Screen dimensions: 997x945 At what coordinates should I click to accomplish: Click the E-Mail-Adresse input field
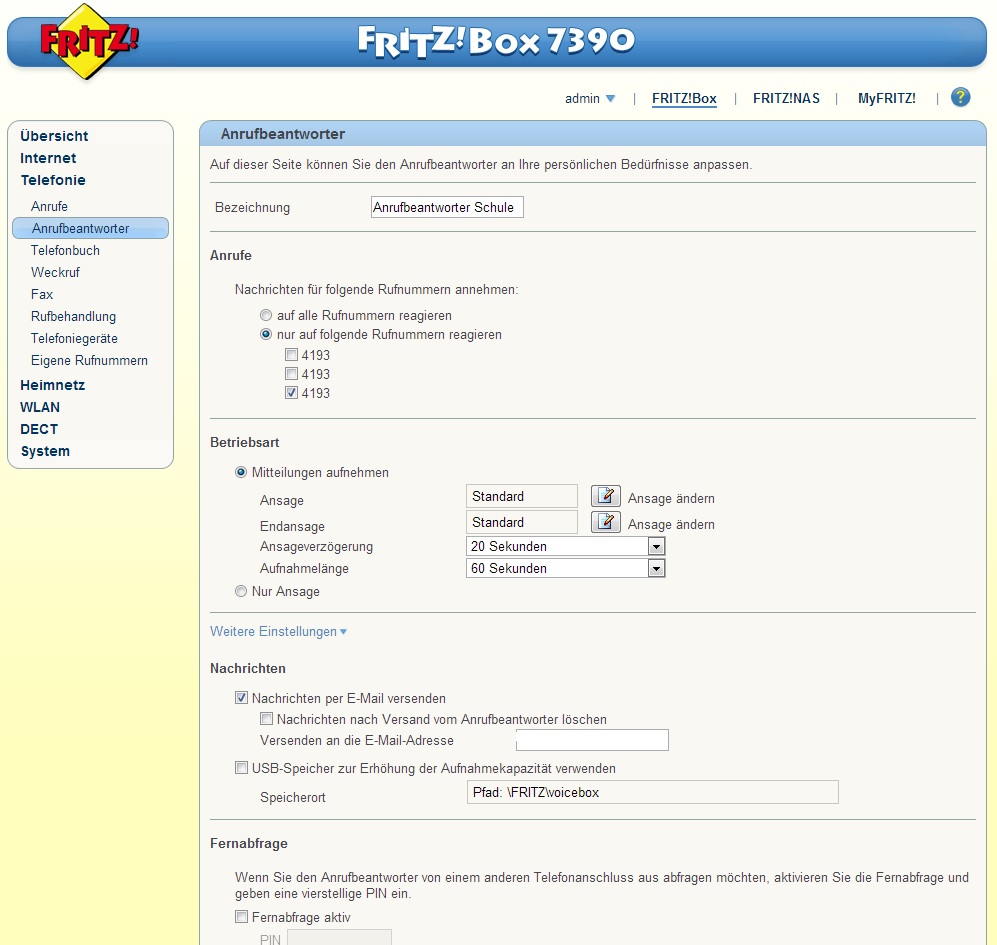pyautogui.click(x=592, y=740)
